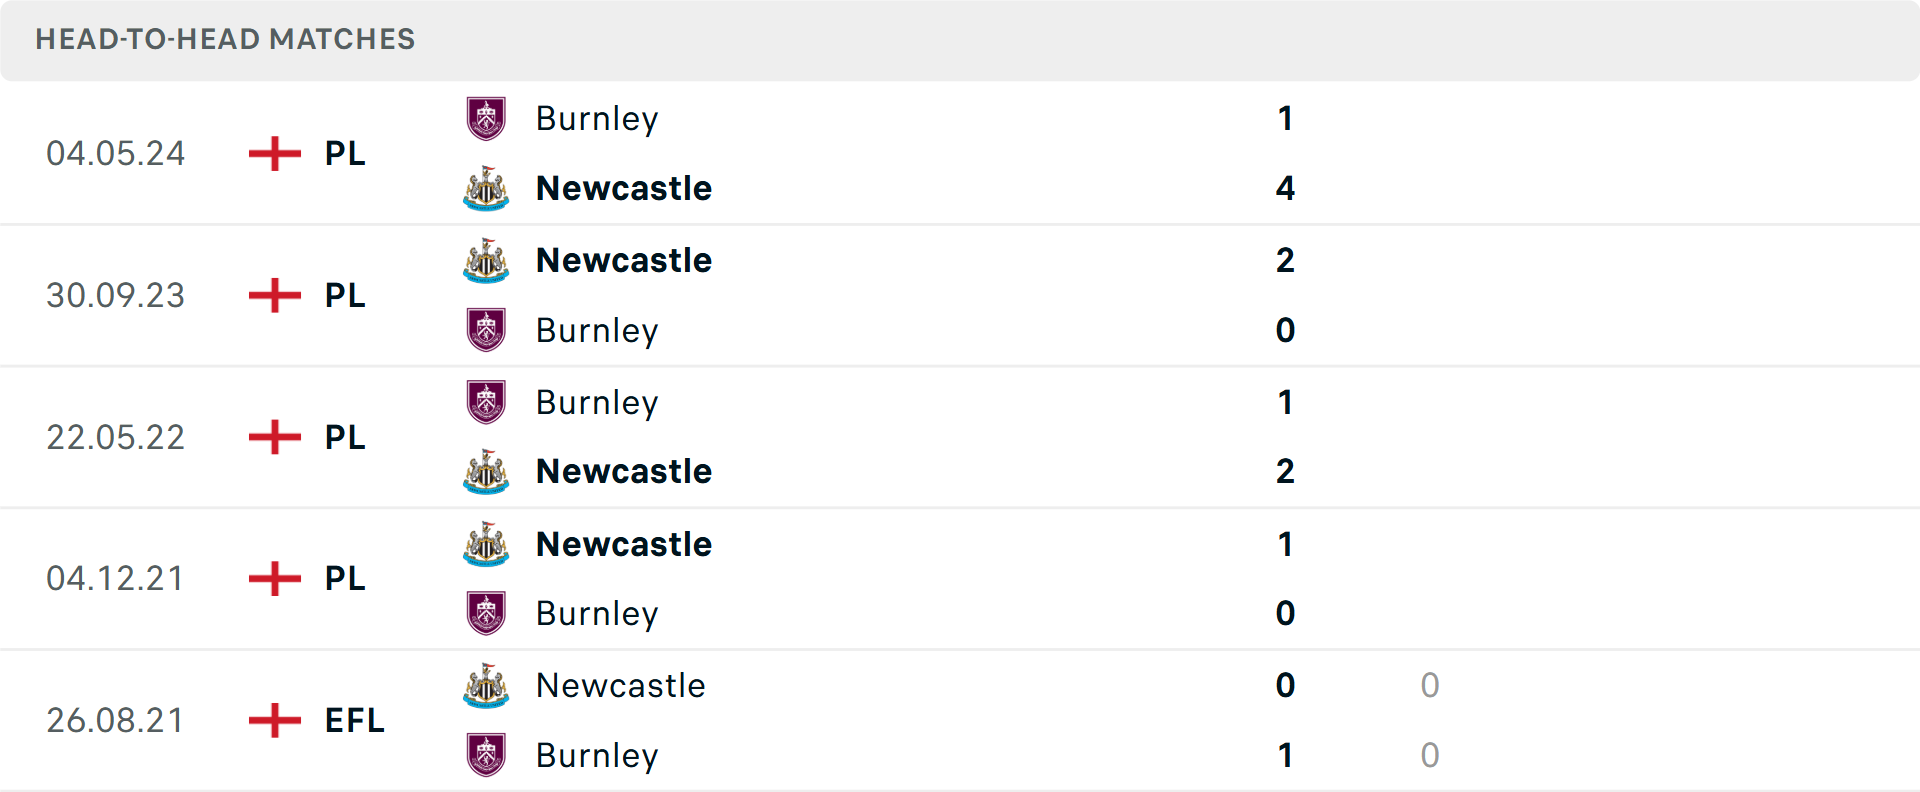Click the score 4 for Newcastle's win
1920x792 pixels.
coord(1285,189)
